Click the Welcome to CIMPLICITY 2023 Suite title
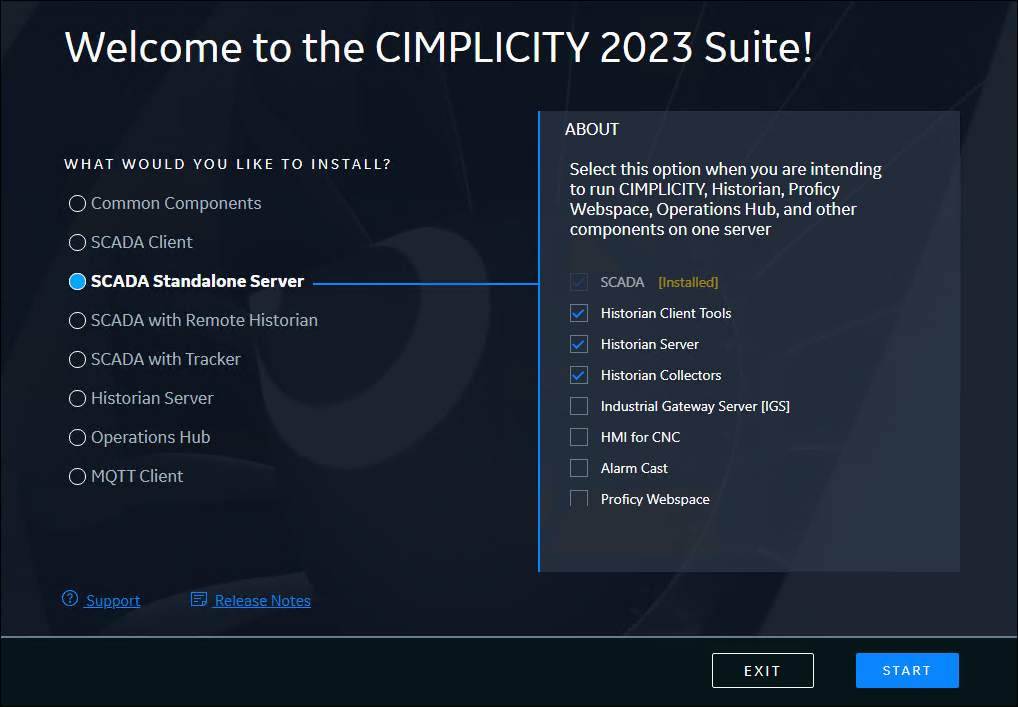Image resolution: width=1018 pixels, height=707 pixels. [x=439, y=47]
